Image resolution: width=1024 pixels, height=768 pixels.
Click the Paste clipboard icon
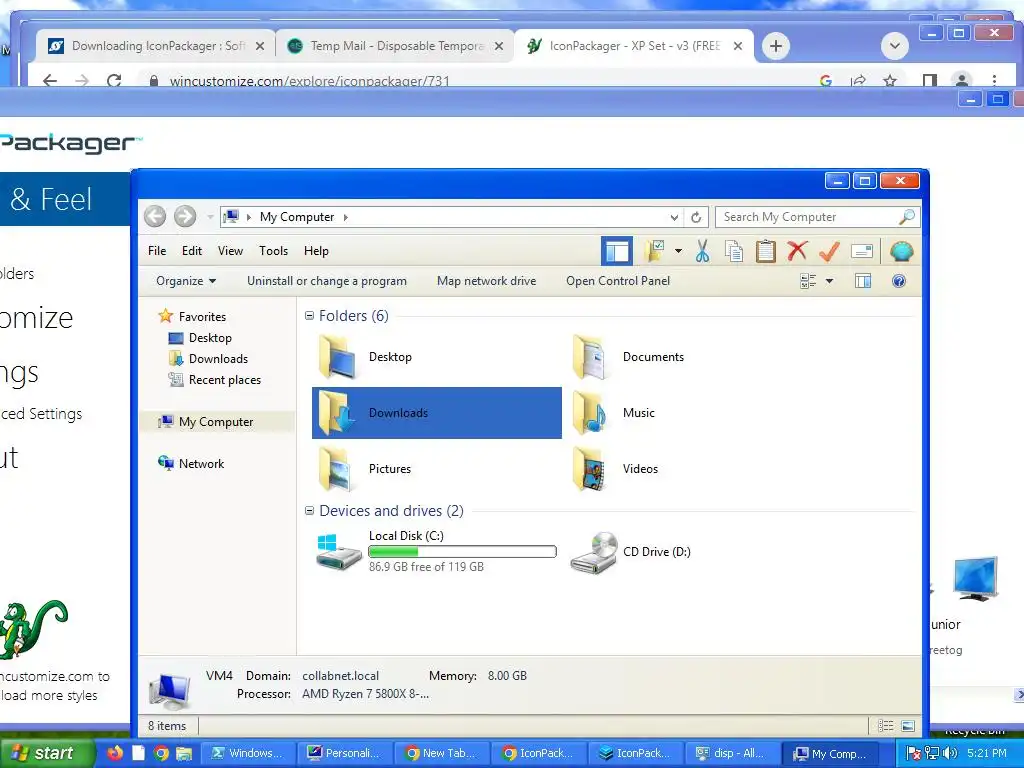coord(765,251)
